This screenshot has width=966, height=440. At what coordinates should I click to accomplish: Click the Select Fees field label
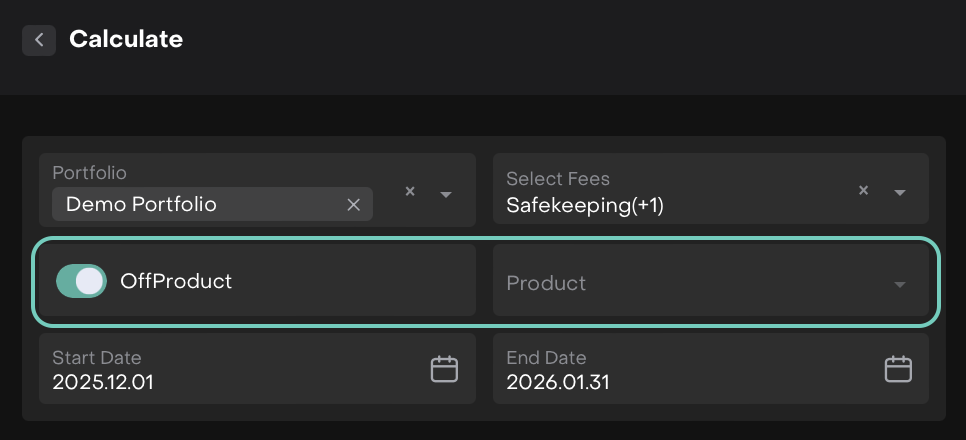click(x=558, y=179)
